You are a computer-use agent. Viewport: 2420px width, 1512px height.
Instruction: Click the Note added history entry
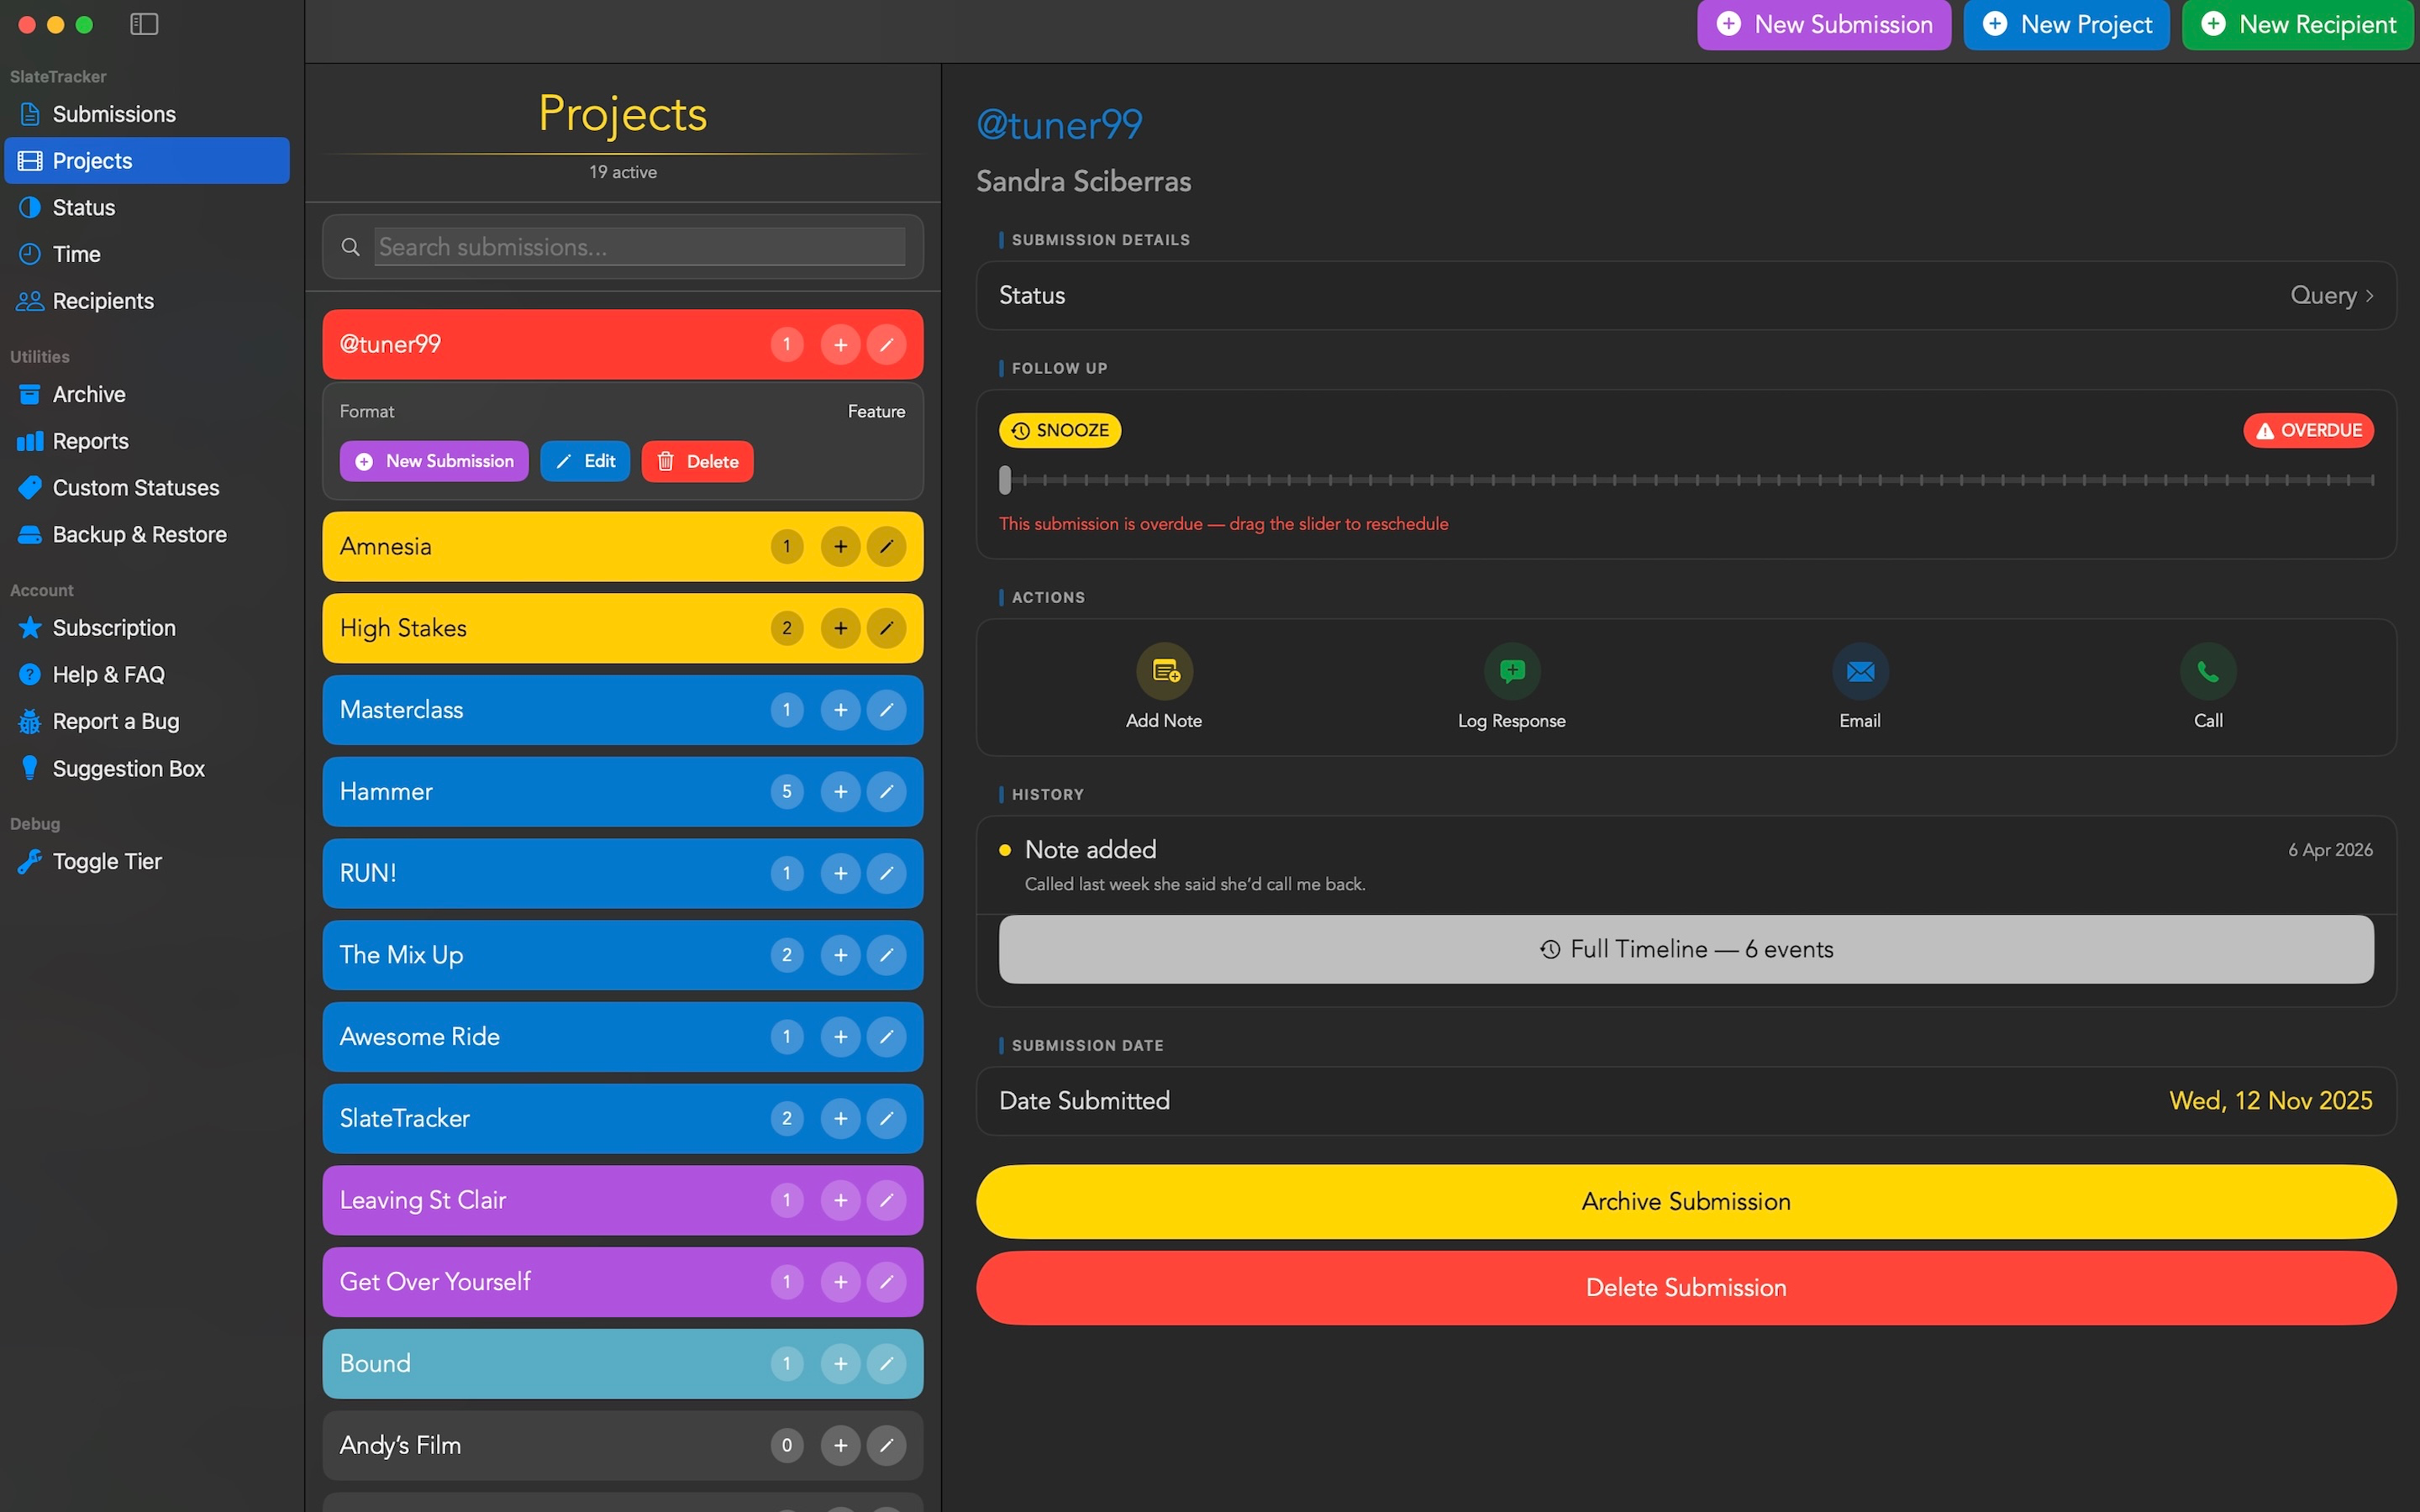1686,866
